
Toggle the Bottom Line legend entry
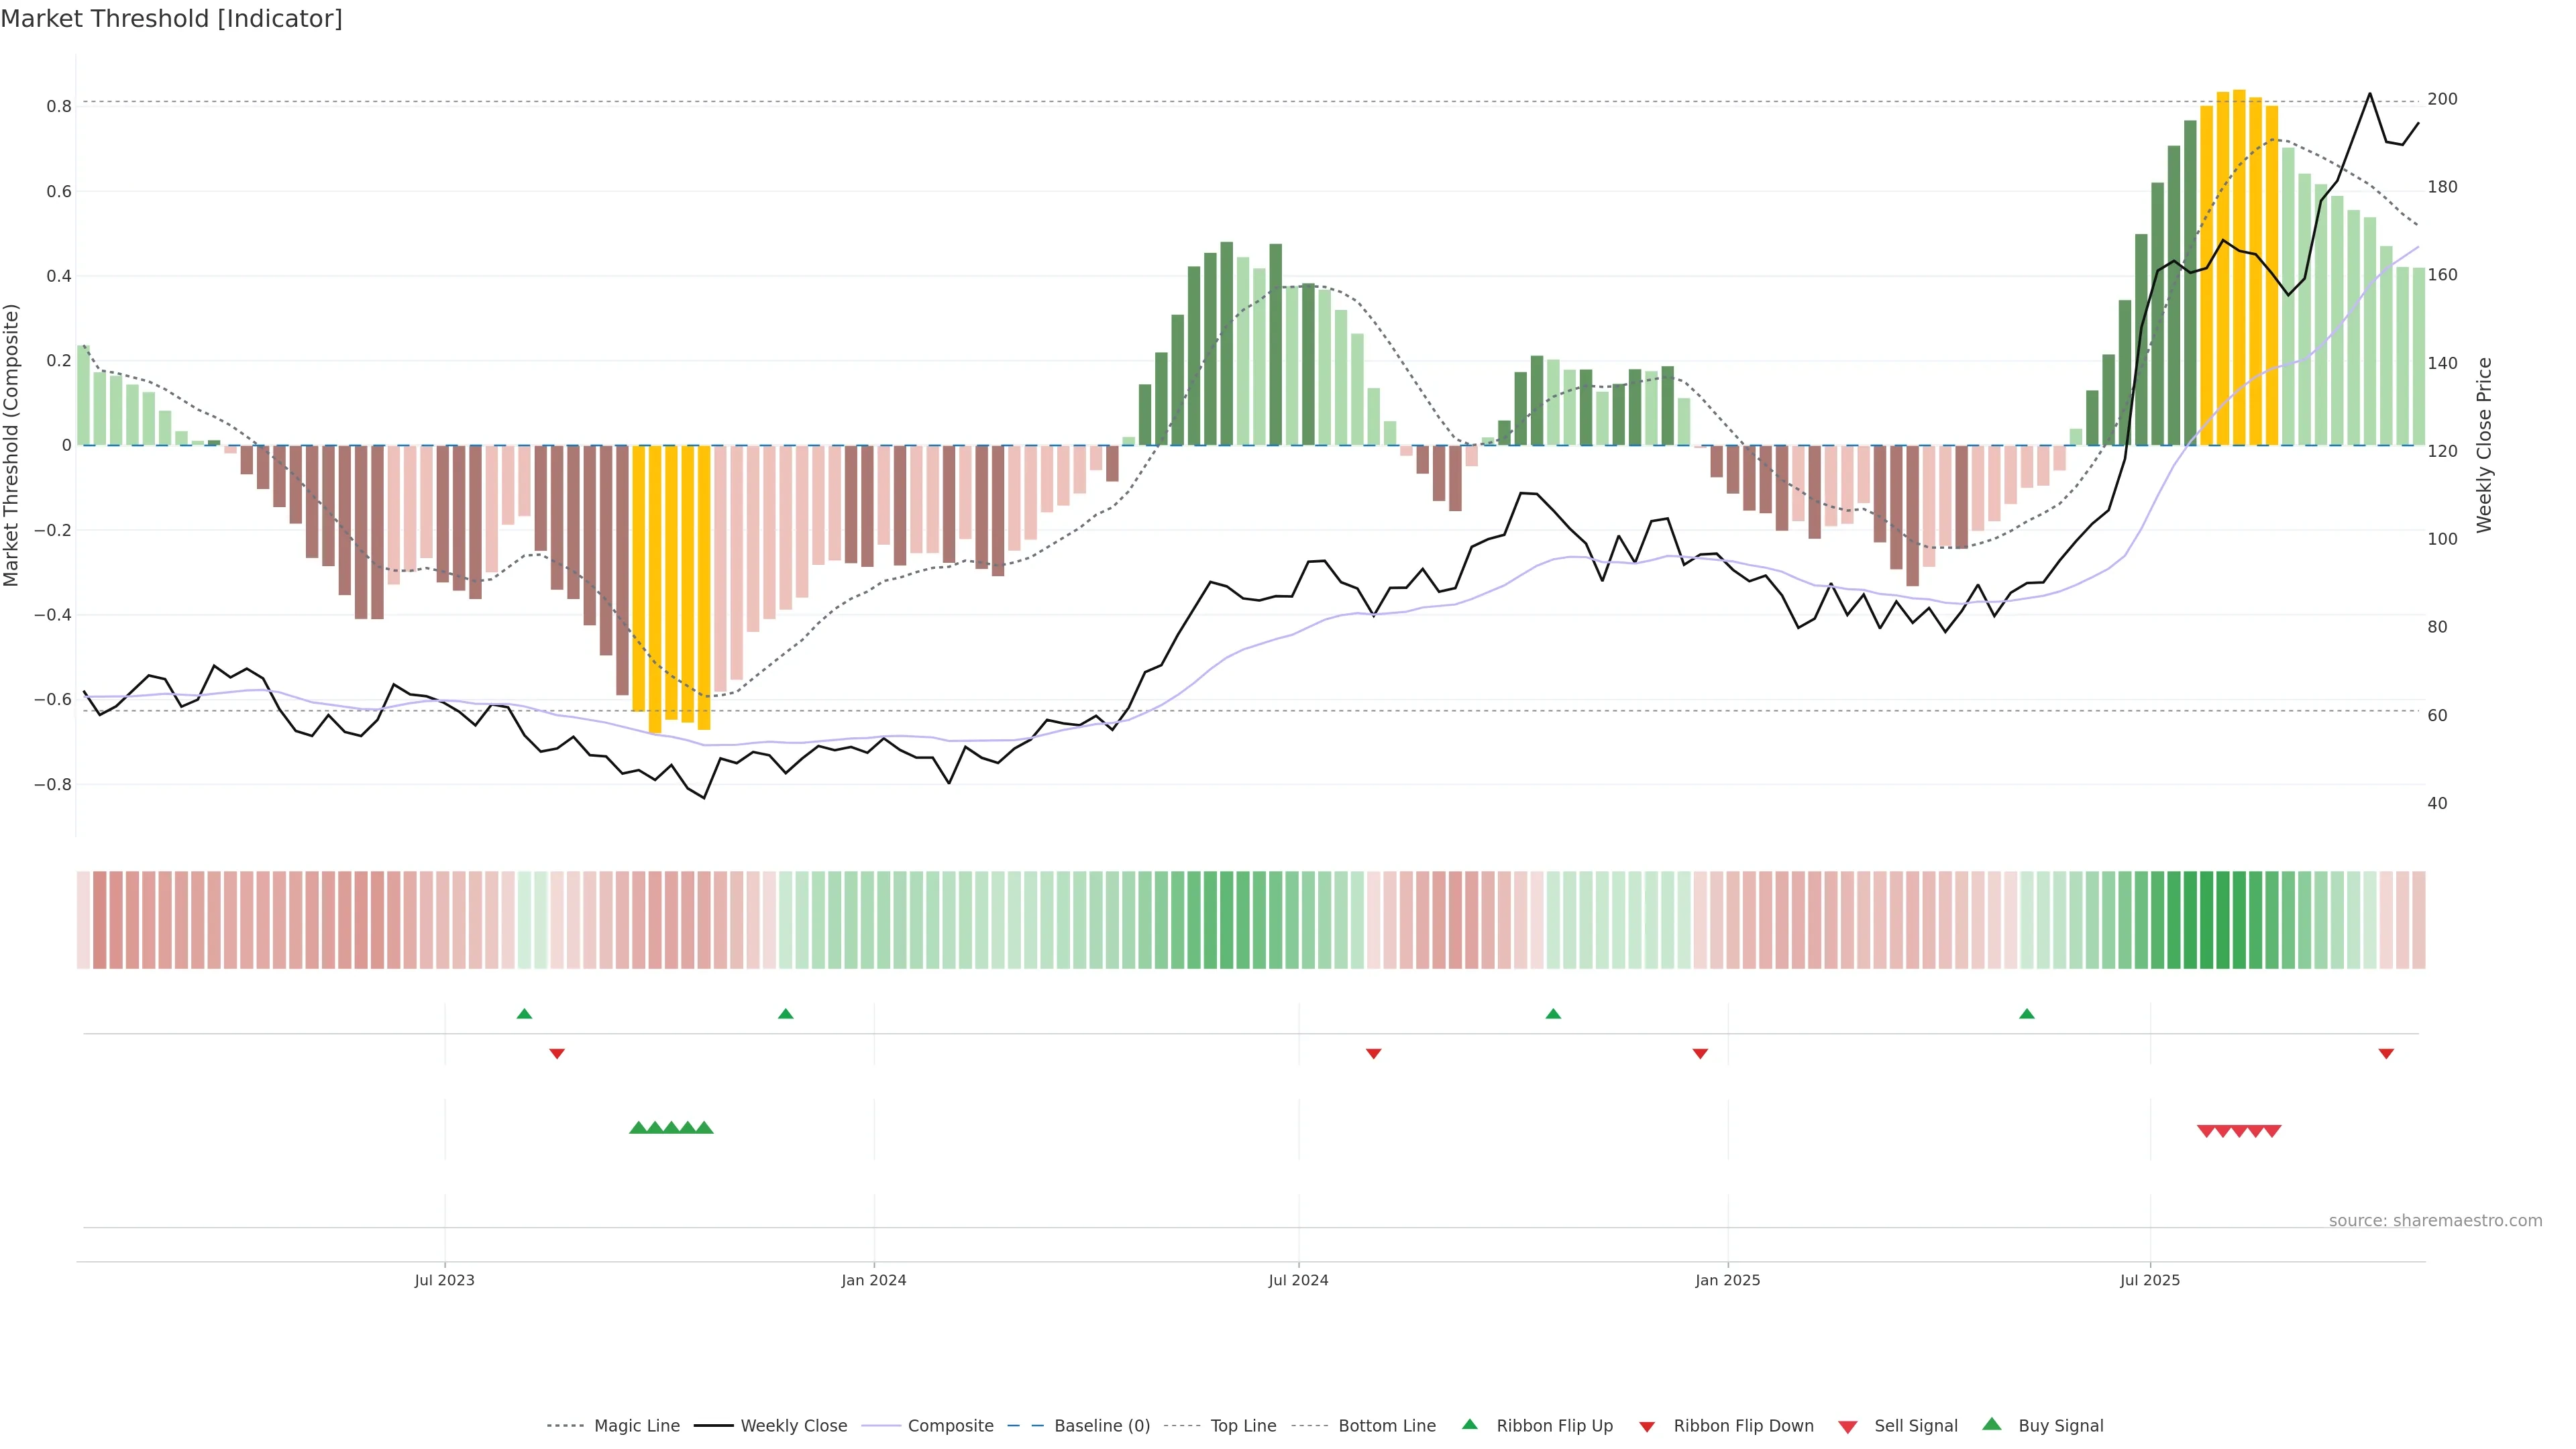tap(1386, 1425)
